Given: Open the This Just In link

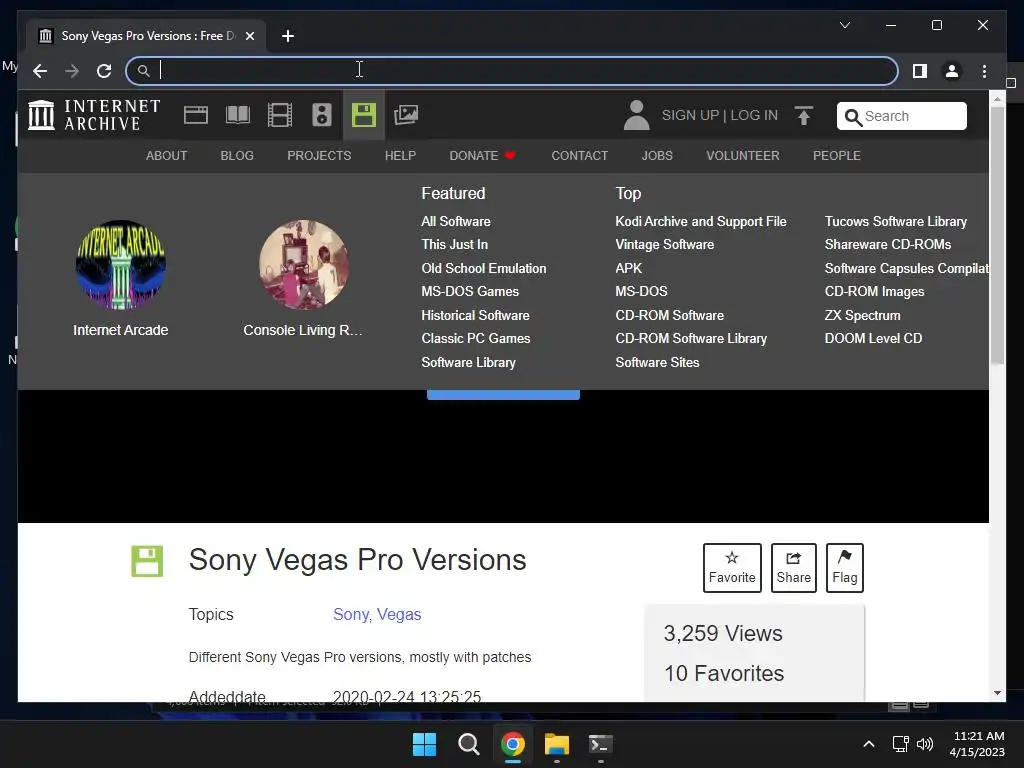Looking at the screenshot, I should pyautogui.click(x=455, y=244).
